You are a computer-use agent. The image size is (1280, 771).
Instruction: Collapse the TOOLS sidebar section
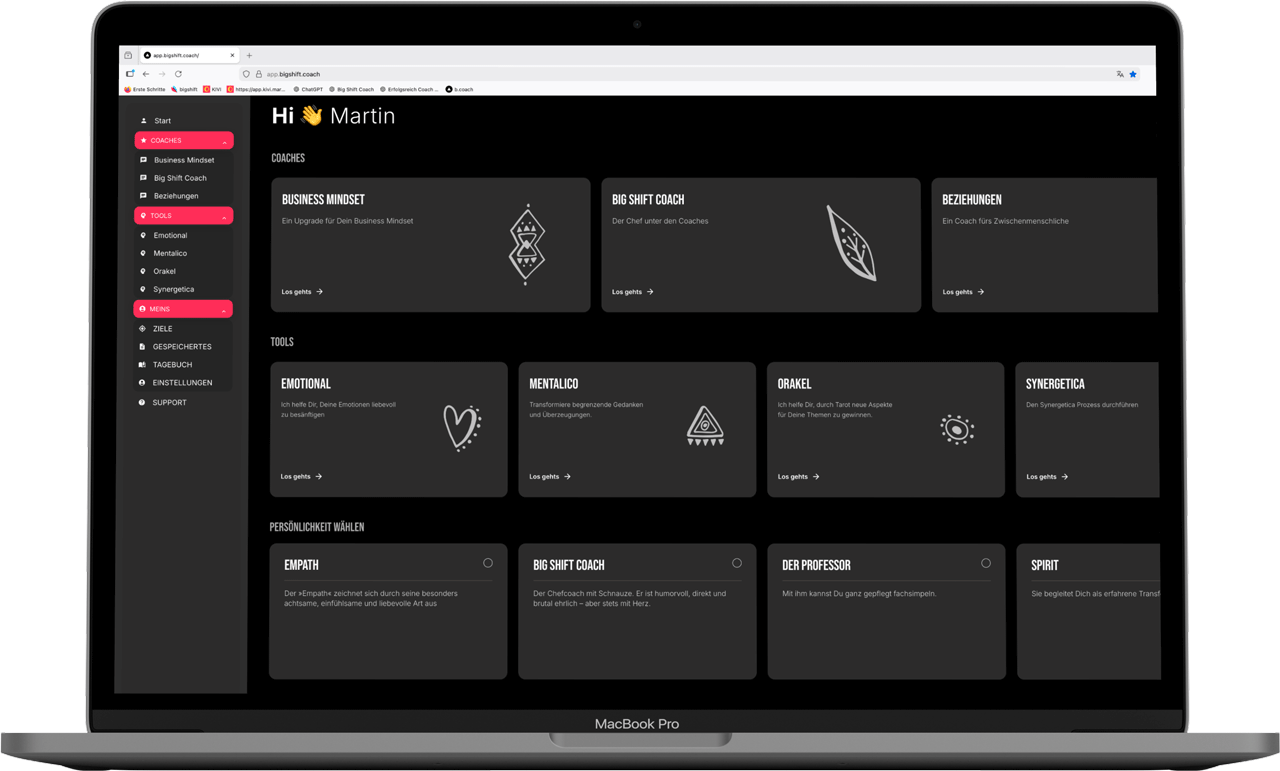tap(224, 216)
